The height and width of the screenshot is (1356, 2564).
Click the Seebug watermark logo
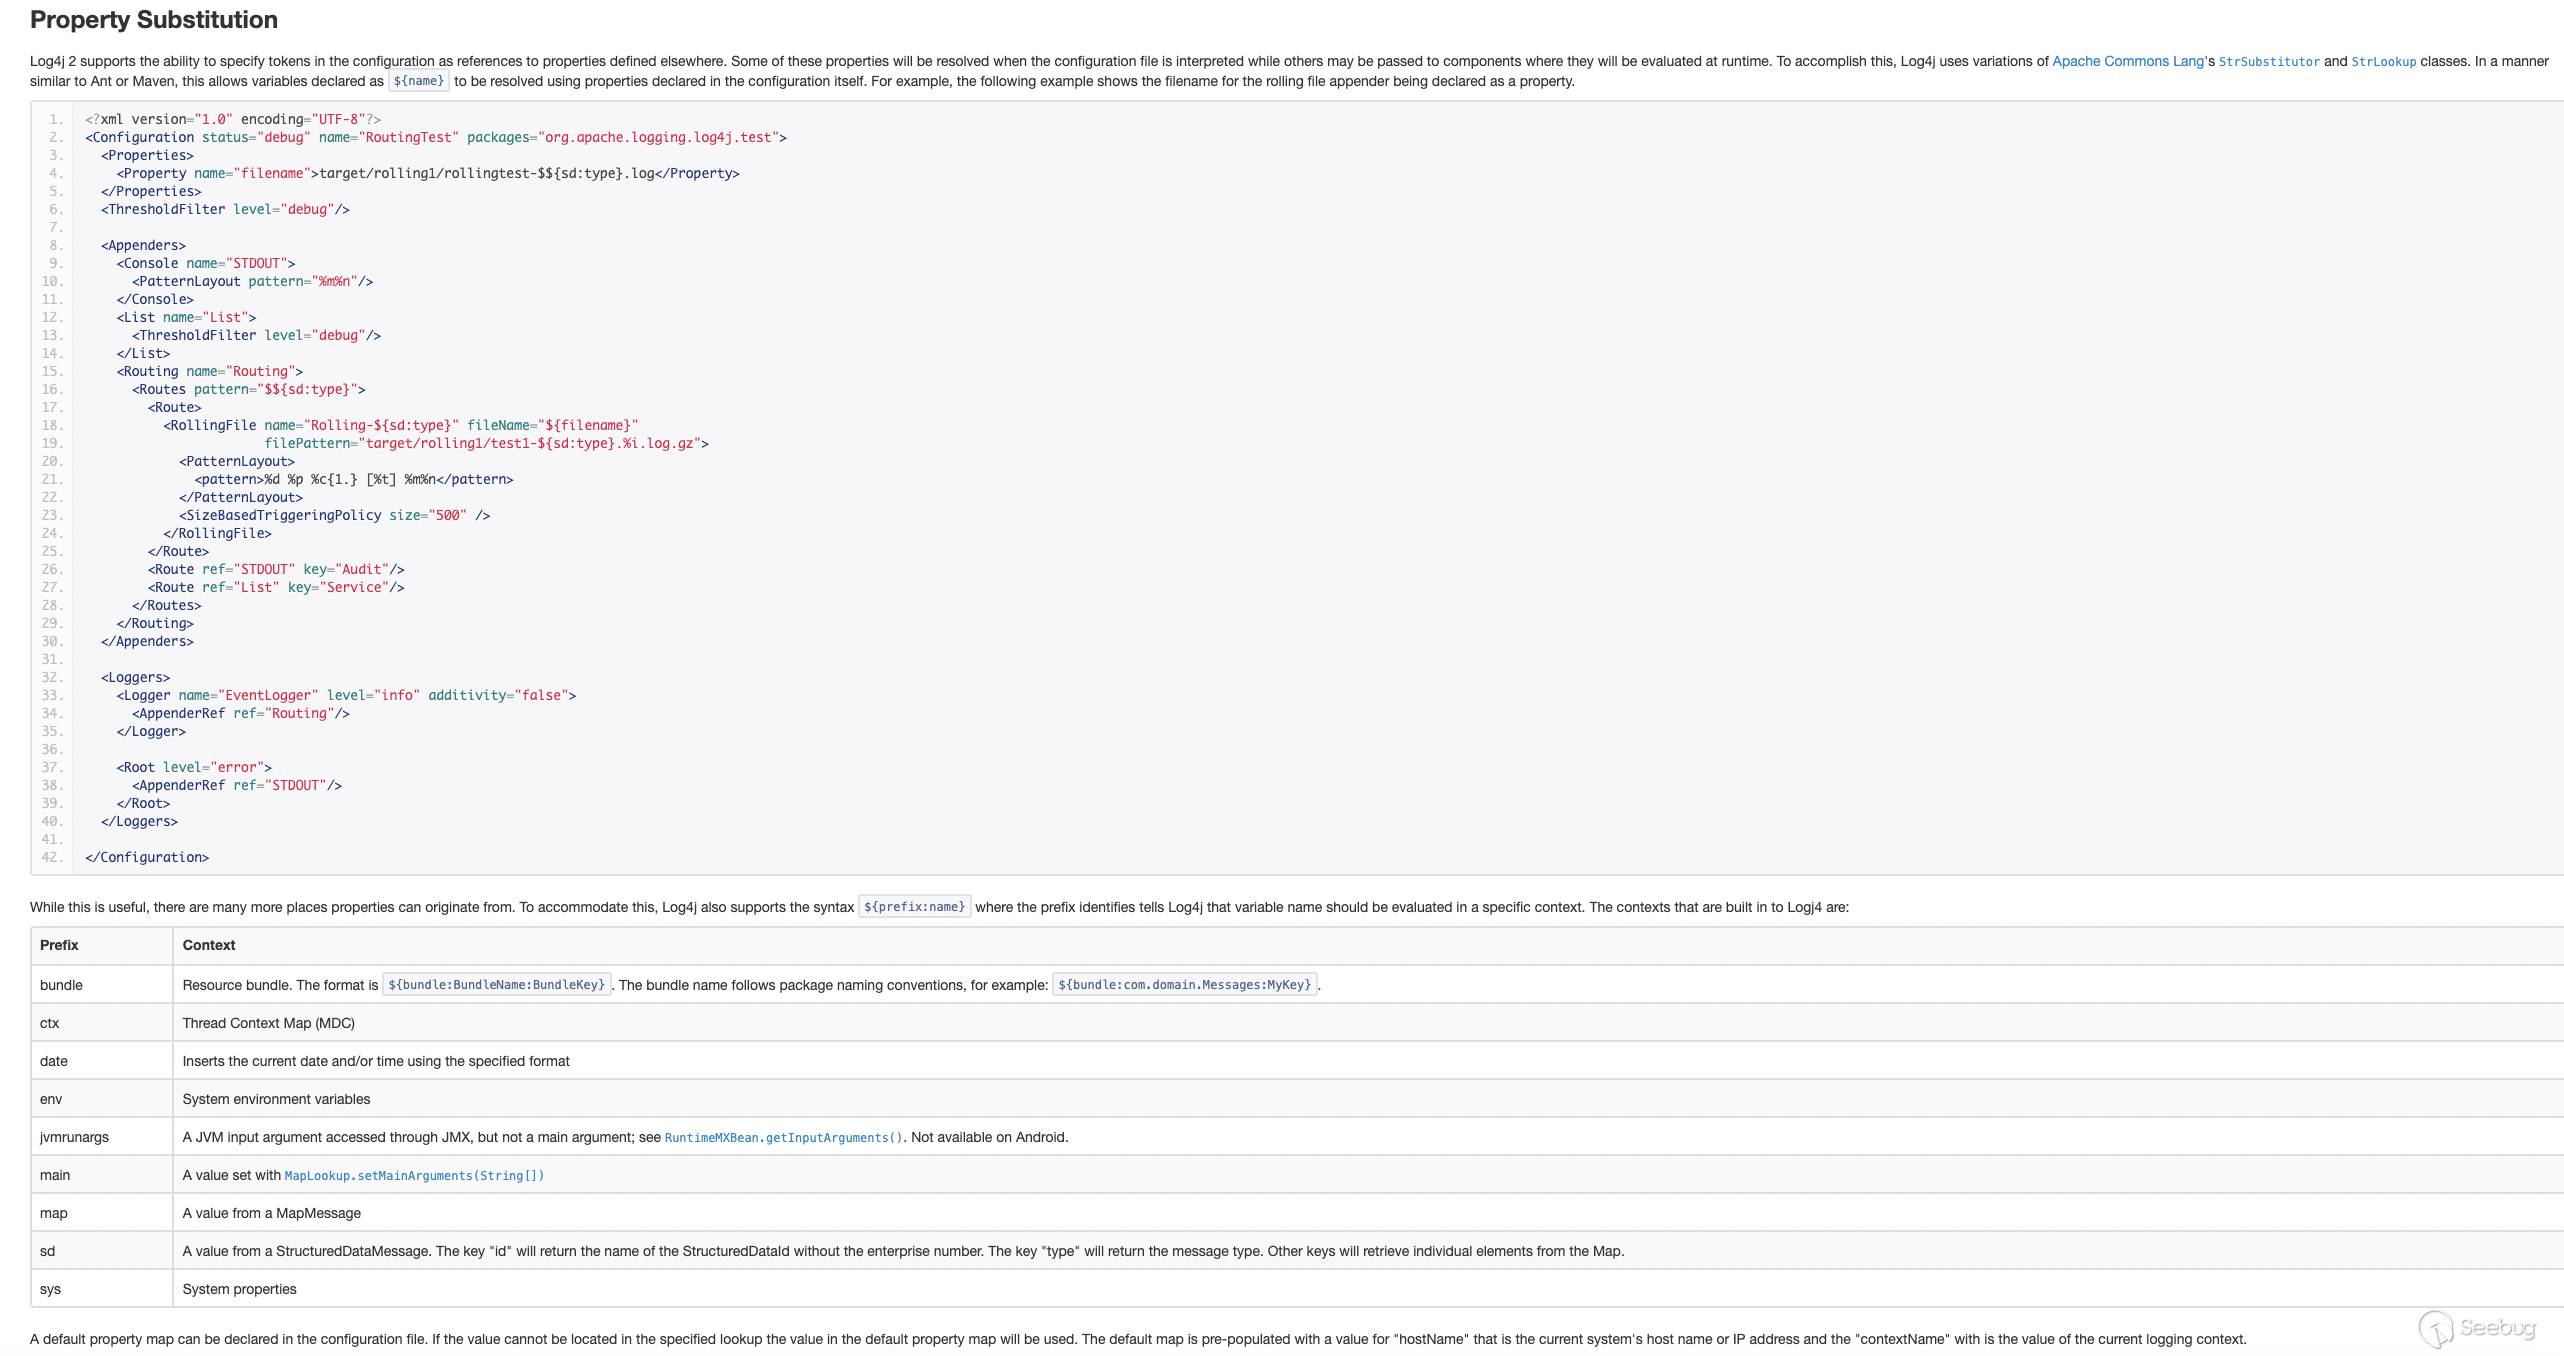[2477, 1328]
